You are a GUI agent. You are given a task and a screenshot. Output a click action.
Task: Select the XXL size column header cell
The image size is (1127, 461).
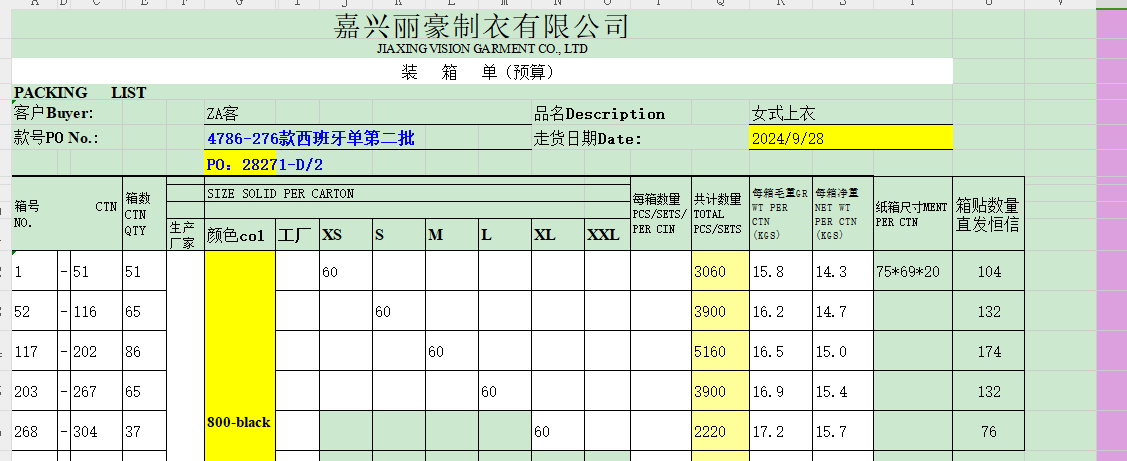603,236
